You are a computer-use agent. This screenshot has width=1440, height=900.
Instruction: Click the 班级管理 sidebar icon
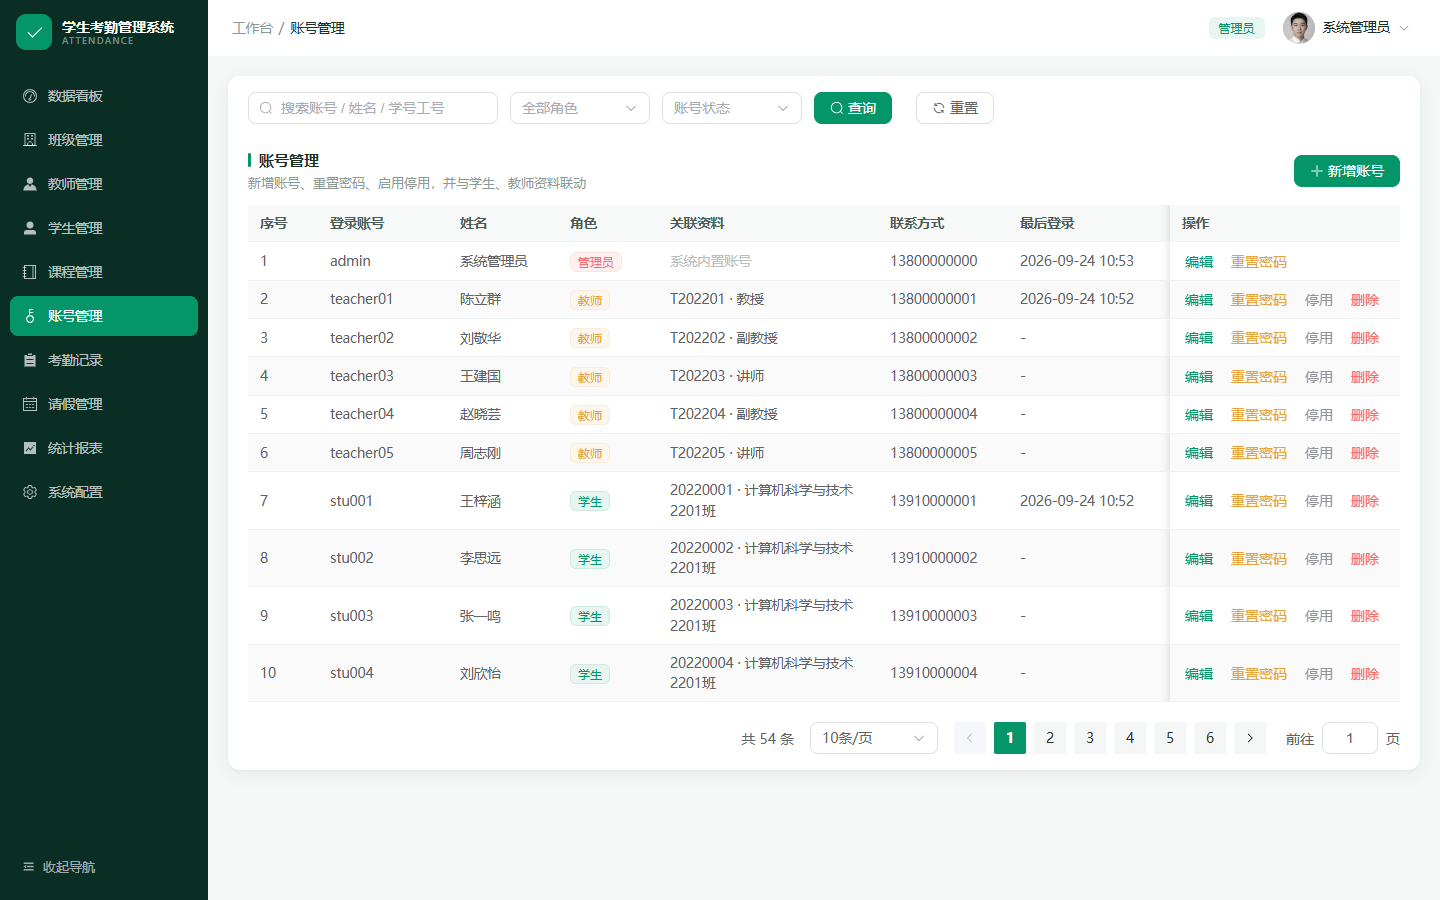click(x=30, y=140)
